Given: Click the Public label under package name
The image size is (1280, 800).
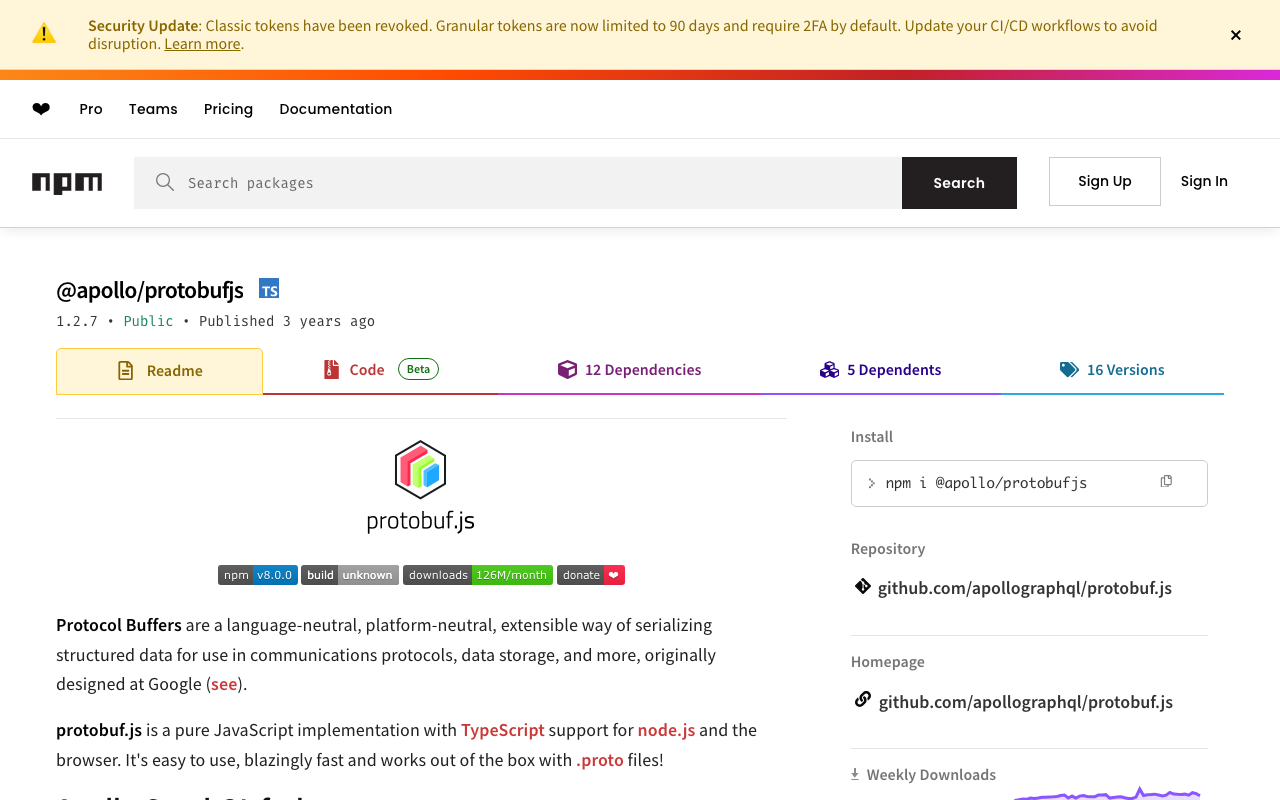Looking at the screenshot, I should [148, 321].
